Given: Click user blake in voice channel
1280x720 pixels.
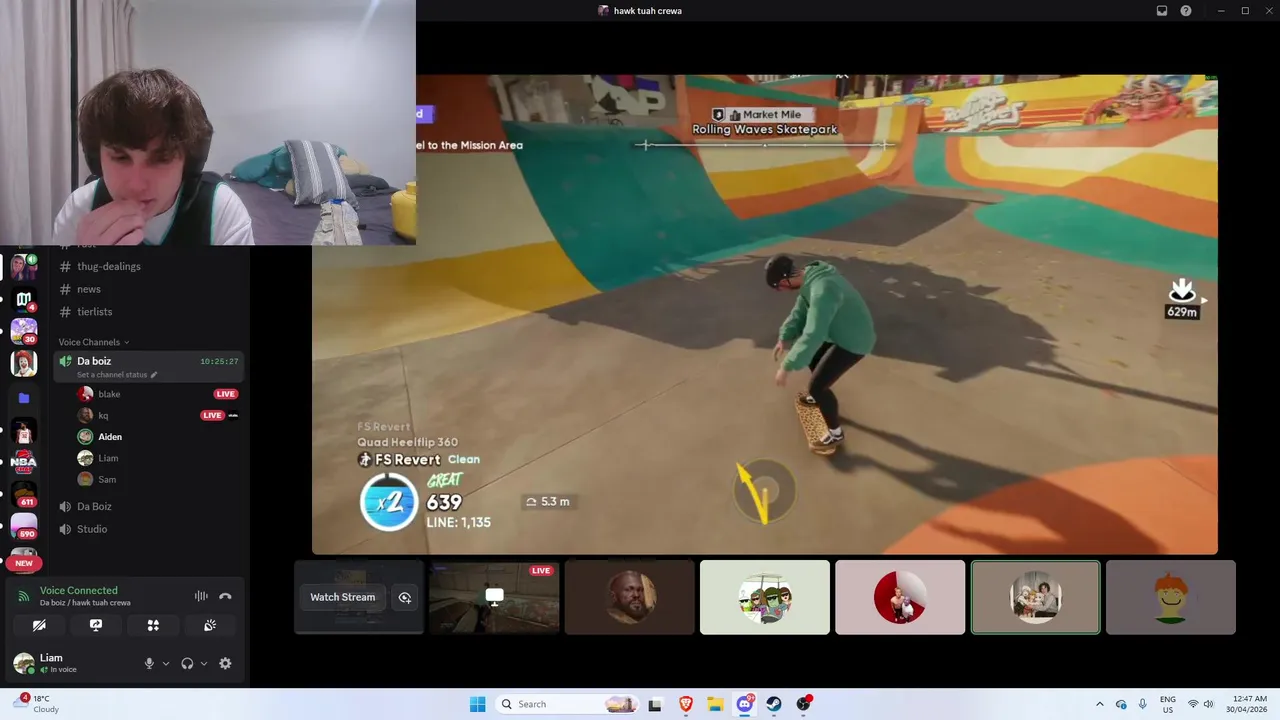Looking at the screenshot, I should pyautogui.click(x=109, y=394).
